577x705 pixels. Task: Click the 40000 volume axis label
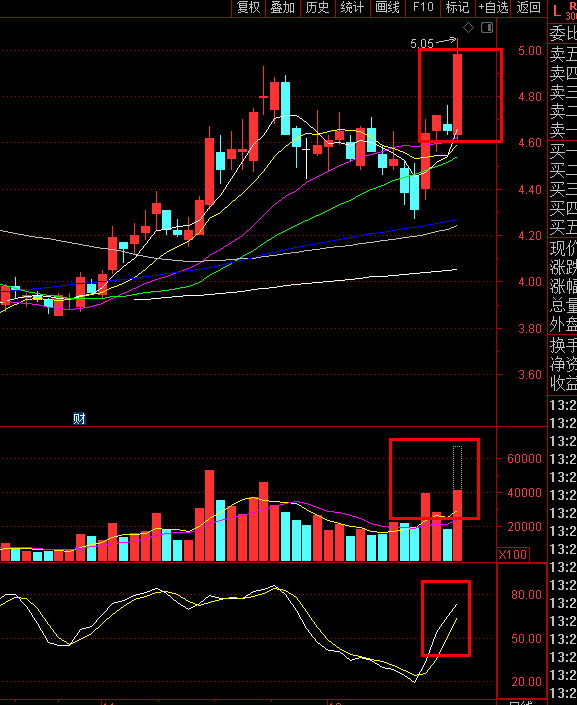click(524, 493)
